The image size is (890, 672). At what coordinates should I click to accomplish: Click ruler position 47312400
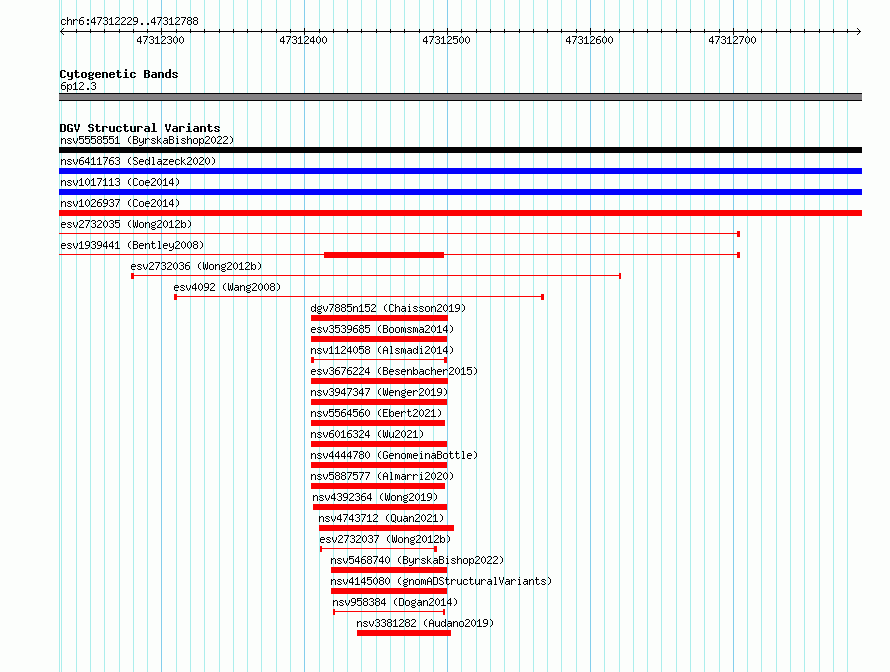304,40
